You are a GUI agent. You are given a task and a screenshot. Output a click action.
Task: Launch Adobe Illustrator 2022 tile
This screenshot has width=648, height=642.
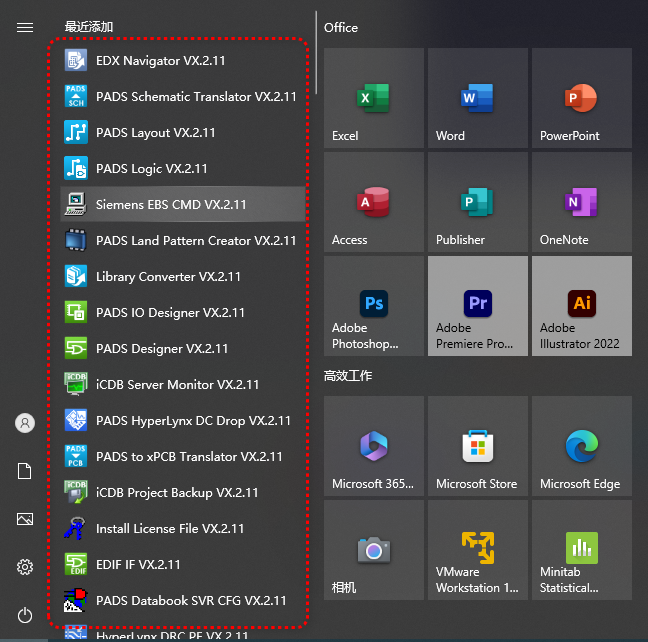click(582, 306)
